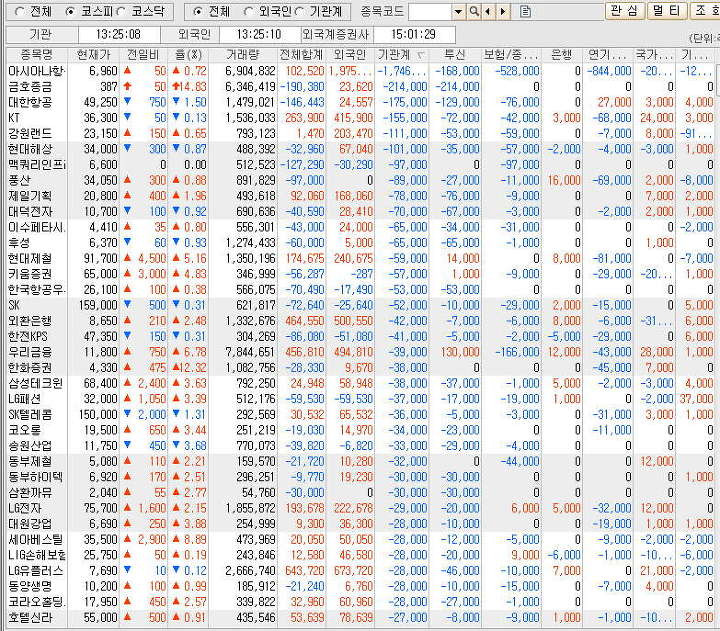This screenshot has height=631, width=720.
Task: Click the 기관 time label
Action: (x=41, y=34)
